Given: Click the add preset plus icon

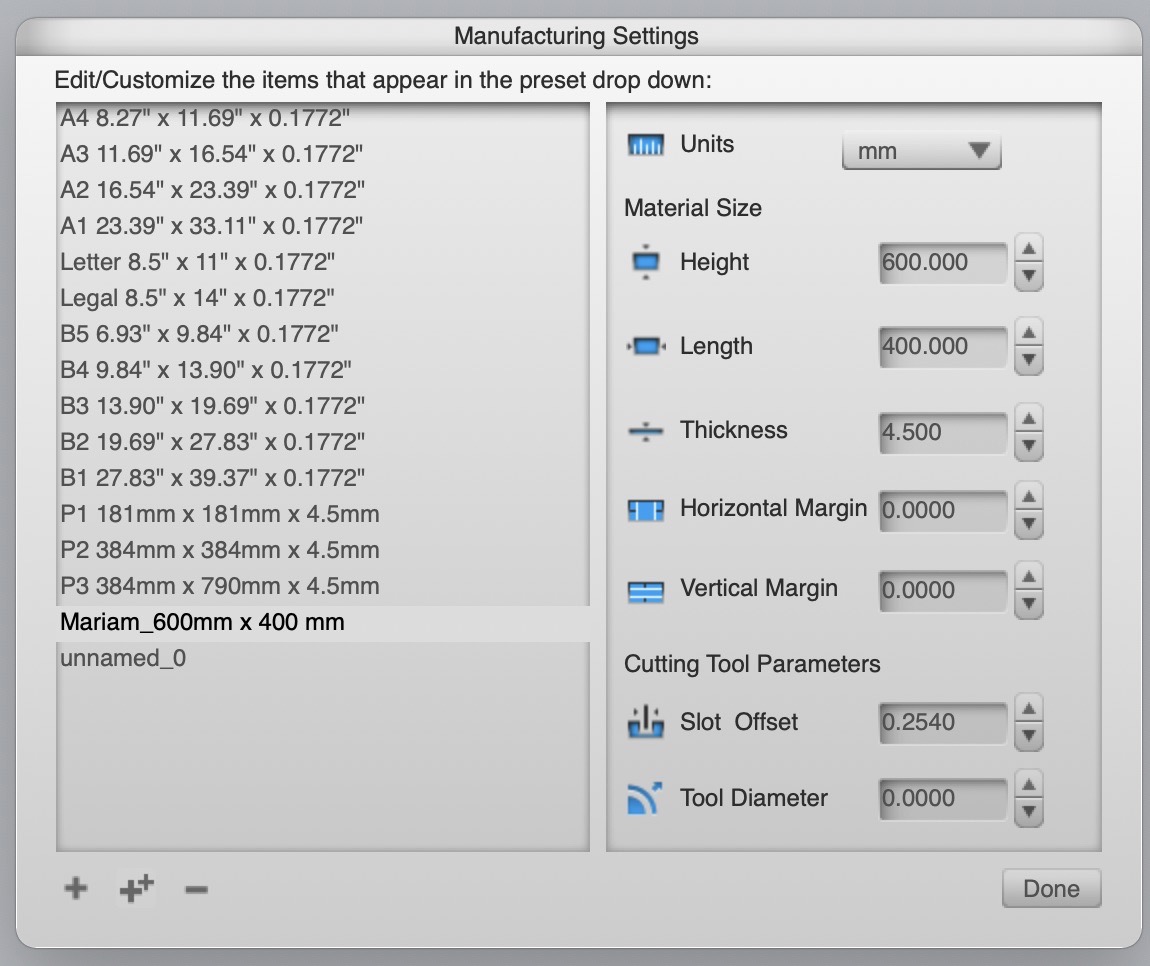Looking at the screenshot, I should click(x=75, y=888).
